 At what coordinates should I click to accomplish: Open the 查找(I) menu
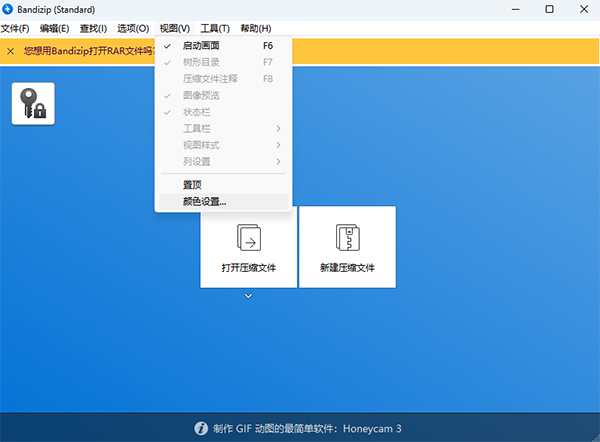[93, 28]
